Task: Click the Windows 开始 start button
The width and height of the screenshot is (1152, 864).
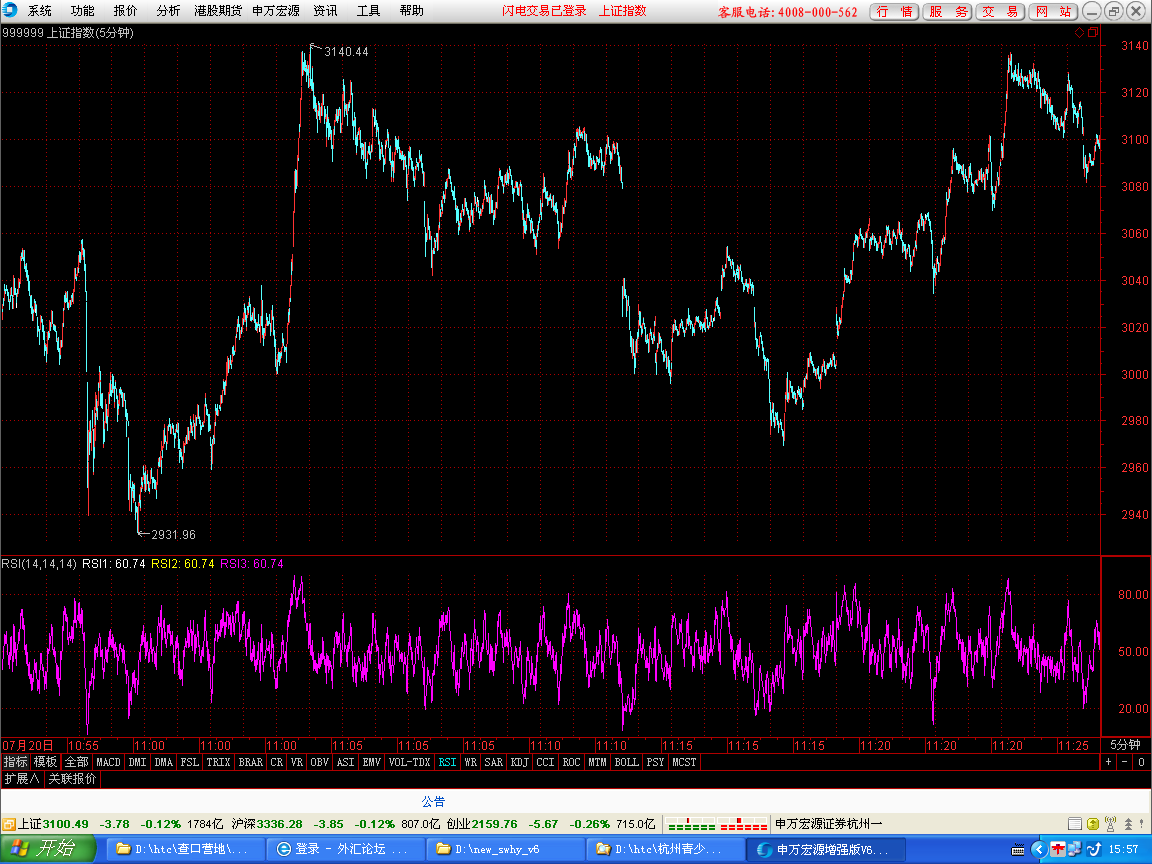Action: coord(48,849)
